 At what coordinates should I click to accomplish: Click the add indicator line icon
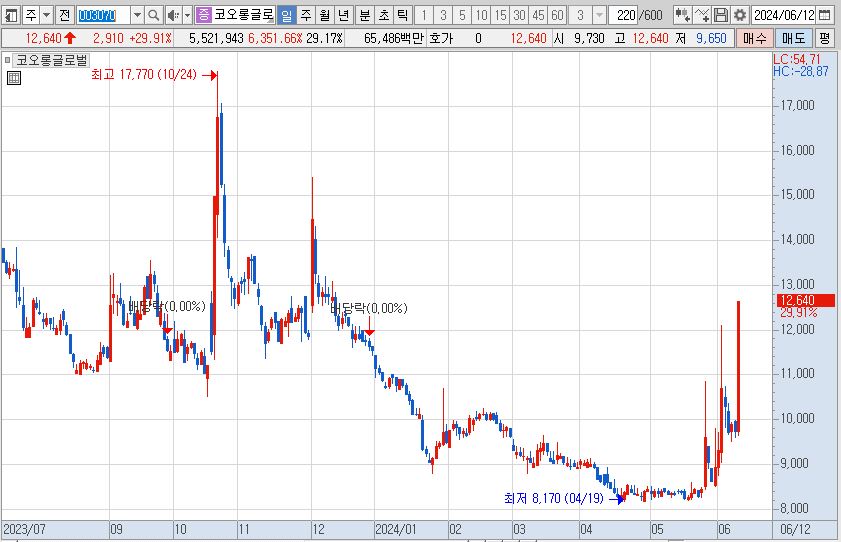[702, 15]
